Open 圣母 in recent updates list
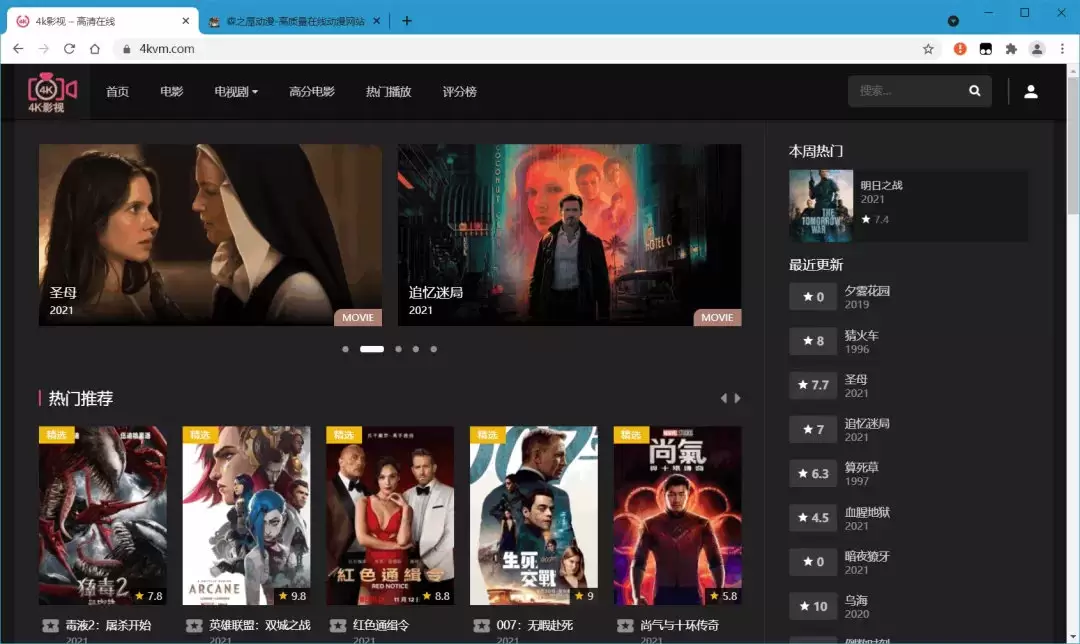This screenshot has width=1080, height=644. (856, 380)
